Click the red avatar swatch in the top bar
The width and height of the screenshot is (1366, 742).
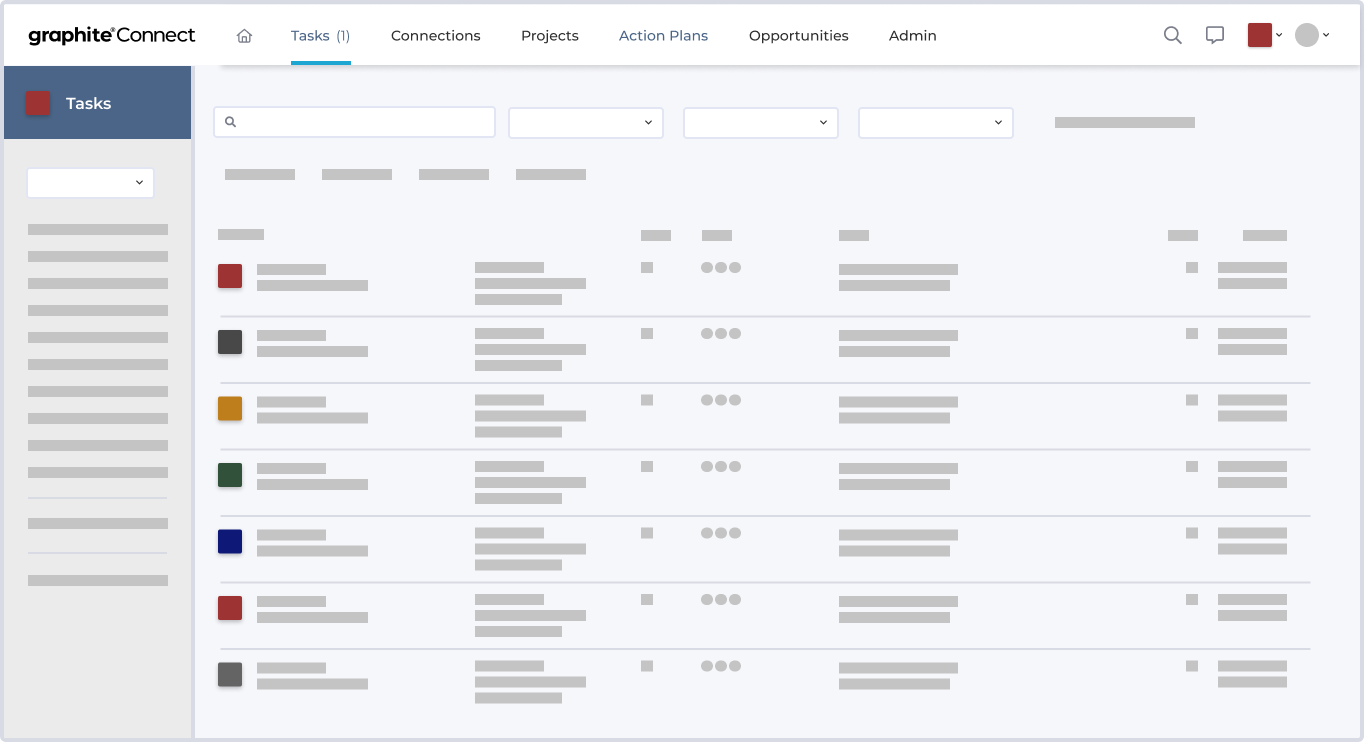(x=1259, y=33)
